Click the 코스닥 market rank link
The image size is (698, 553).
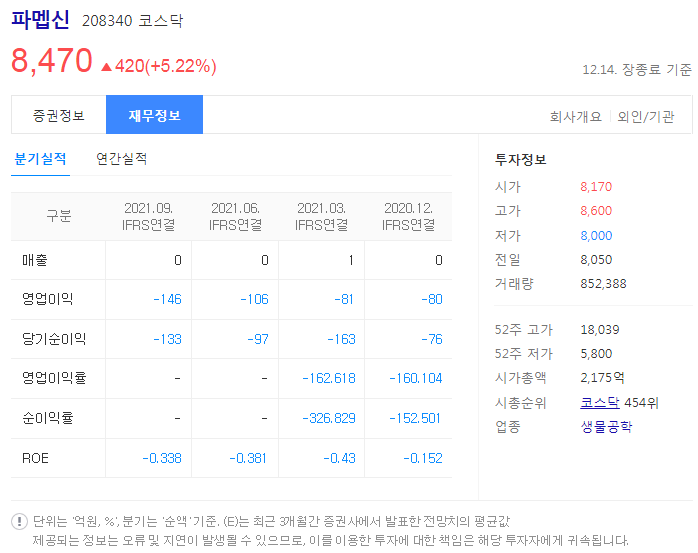click(x=600, y=403)
